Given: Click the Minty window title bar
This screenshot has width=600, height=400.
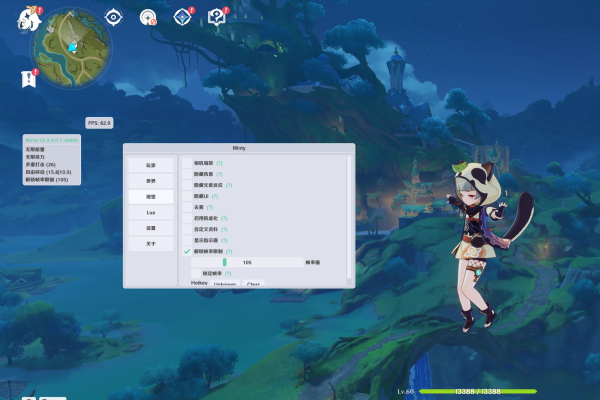Looking at the screenshot, I should point(239,148).
